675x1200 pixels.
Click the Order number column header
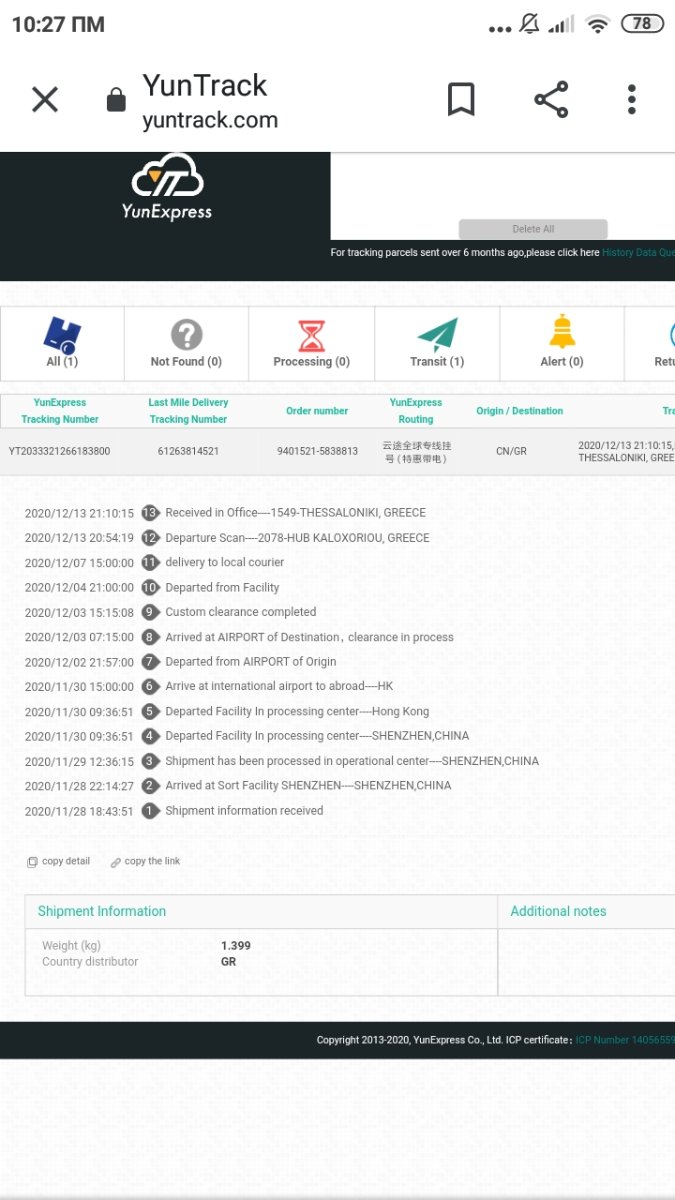317,411
